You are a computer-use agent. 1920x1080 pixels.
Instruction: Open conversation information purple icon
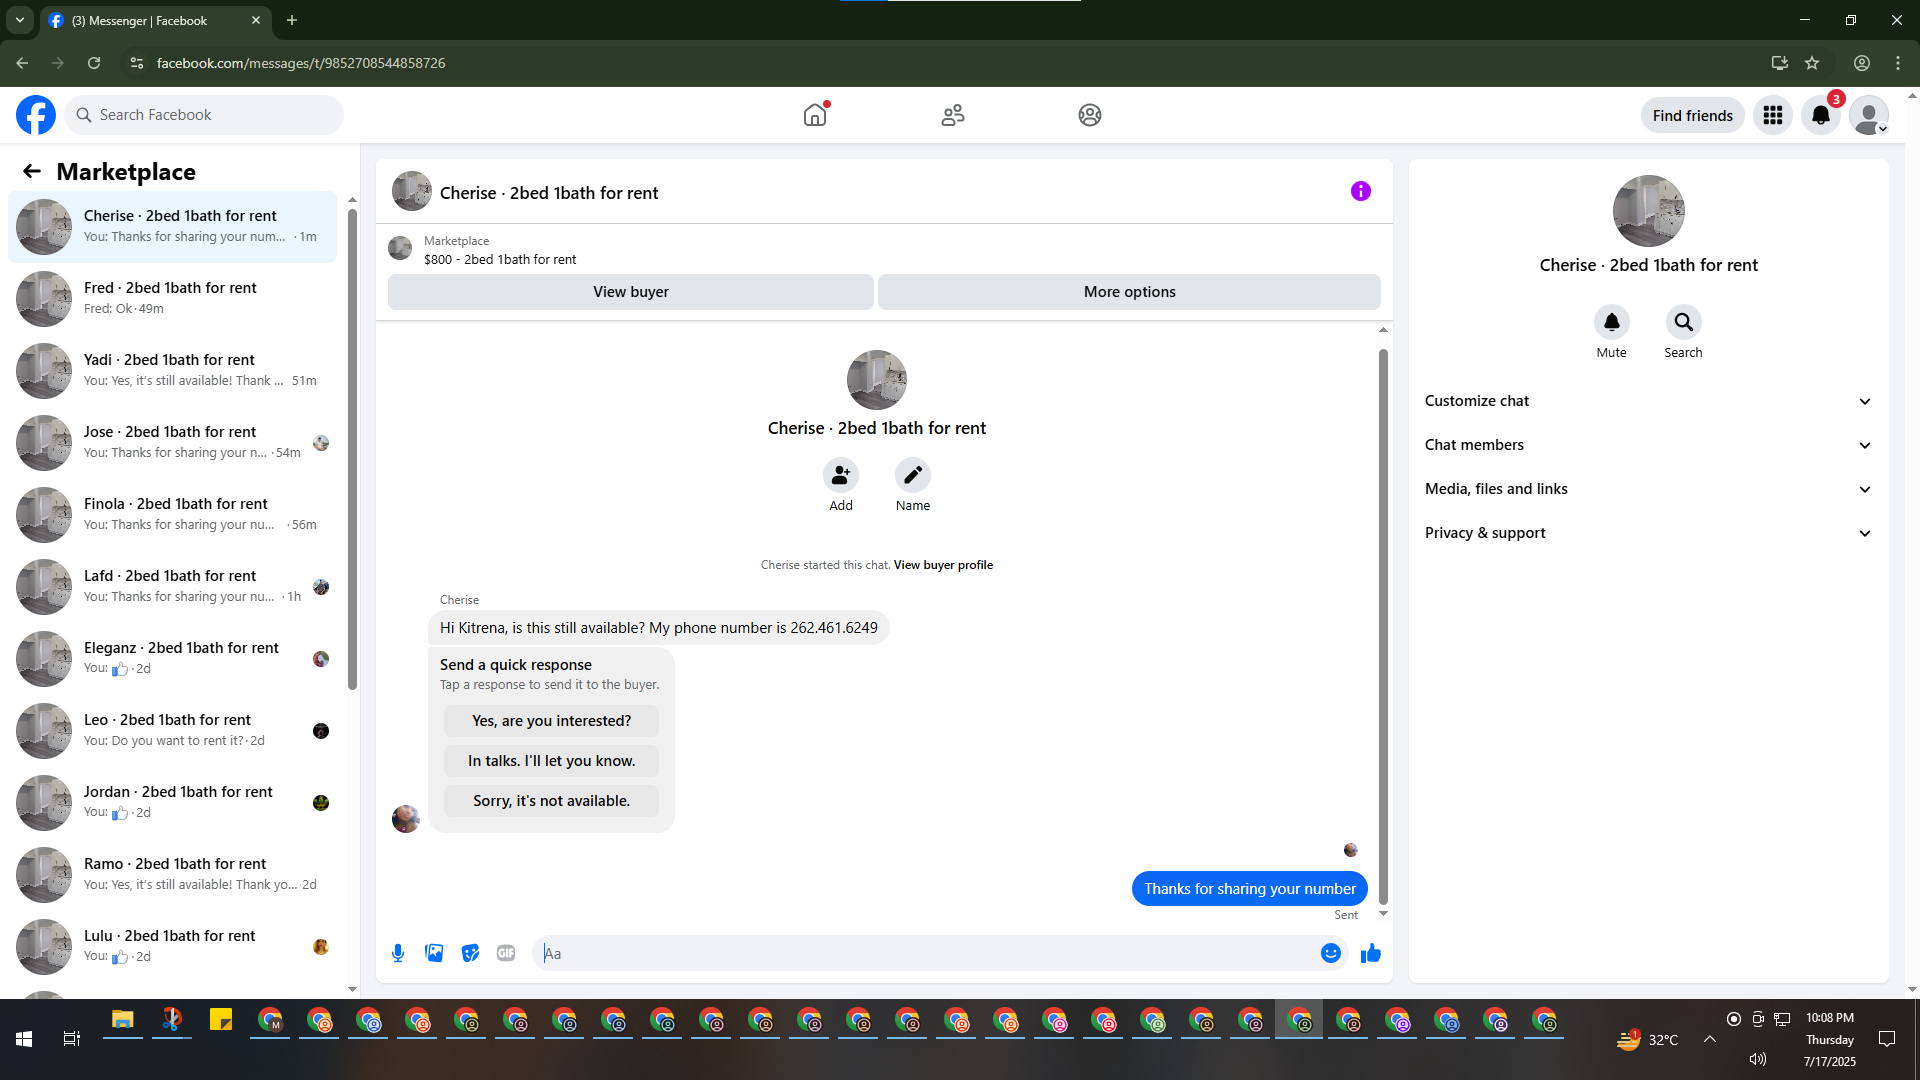(x=1360, y=191)
